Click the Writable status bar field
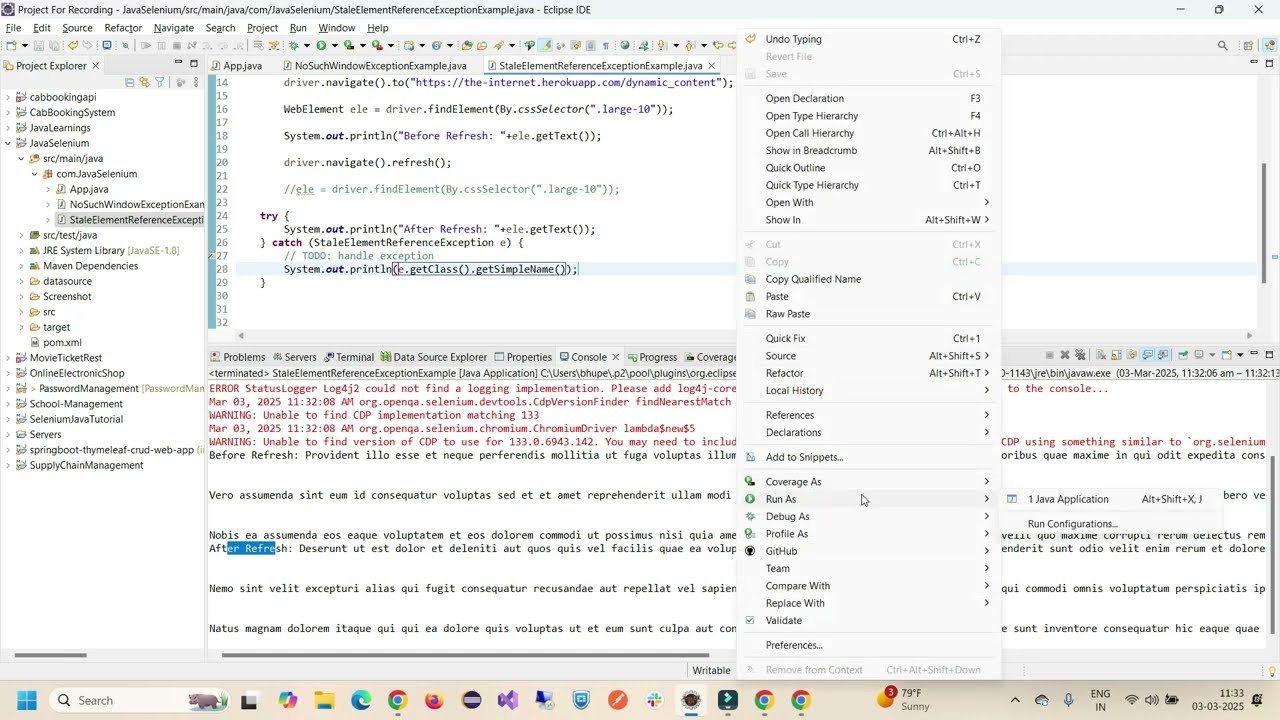Image resolution: width=1280 pixels, height=720 pixels. coord(712,670)
